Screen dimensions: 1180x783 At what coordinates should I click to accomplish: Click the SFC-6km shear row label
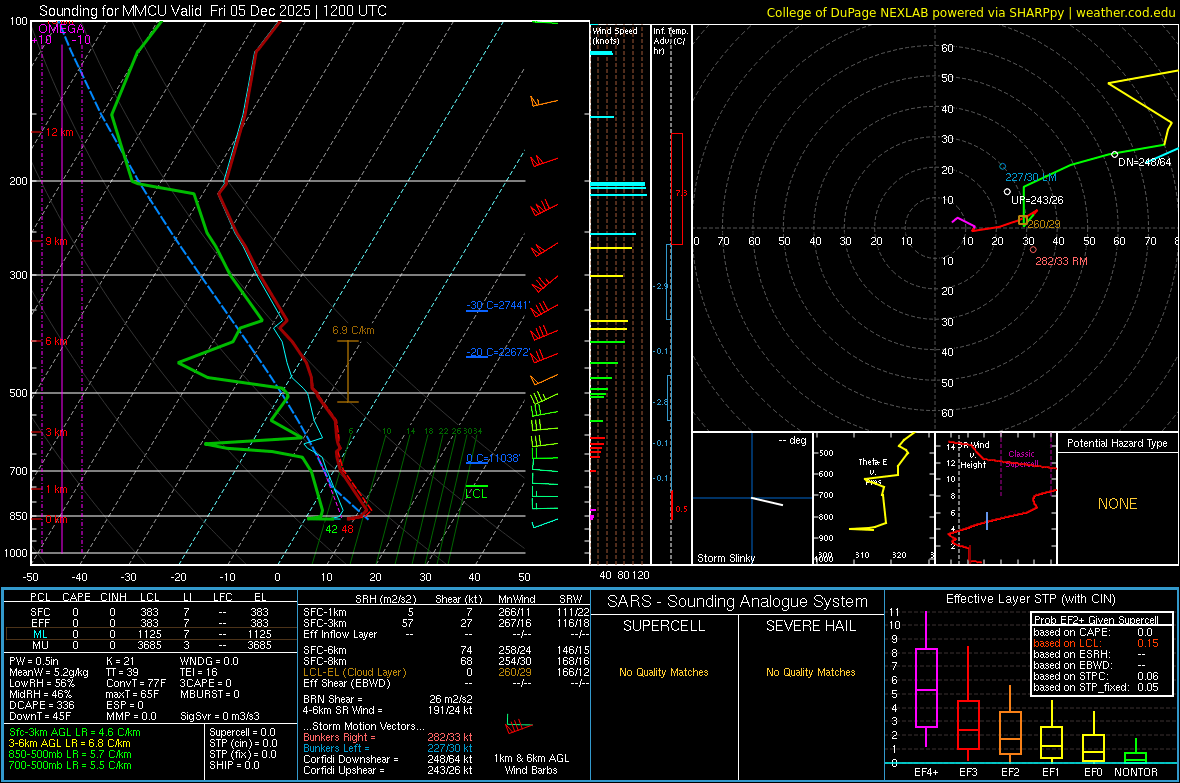324,650
